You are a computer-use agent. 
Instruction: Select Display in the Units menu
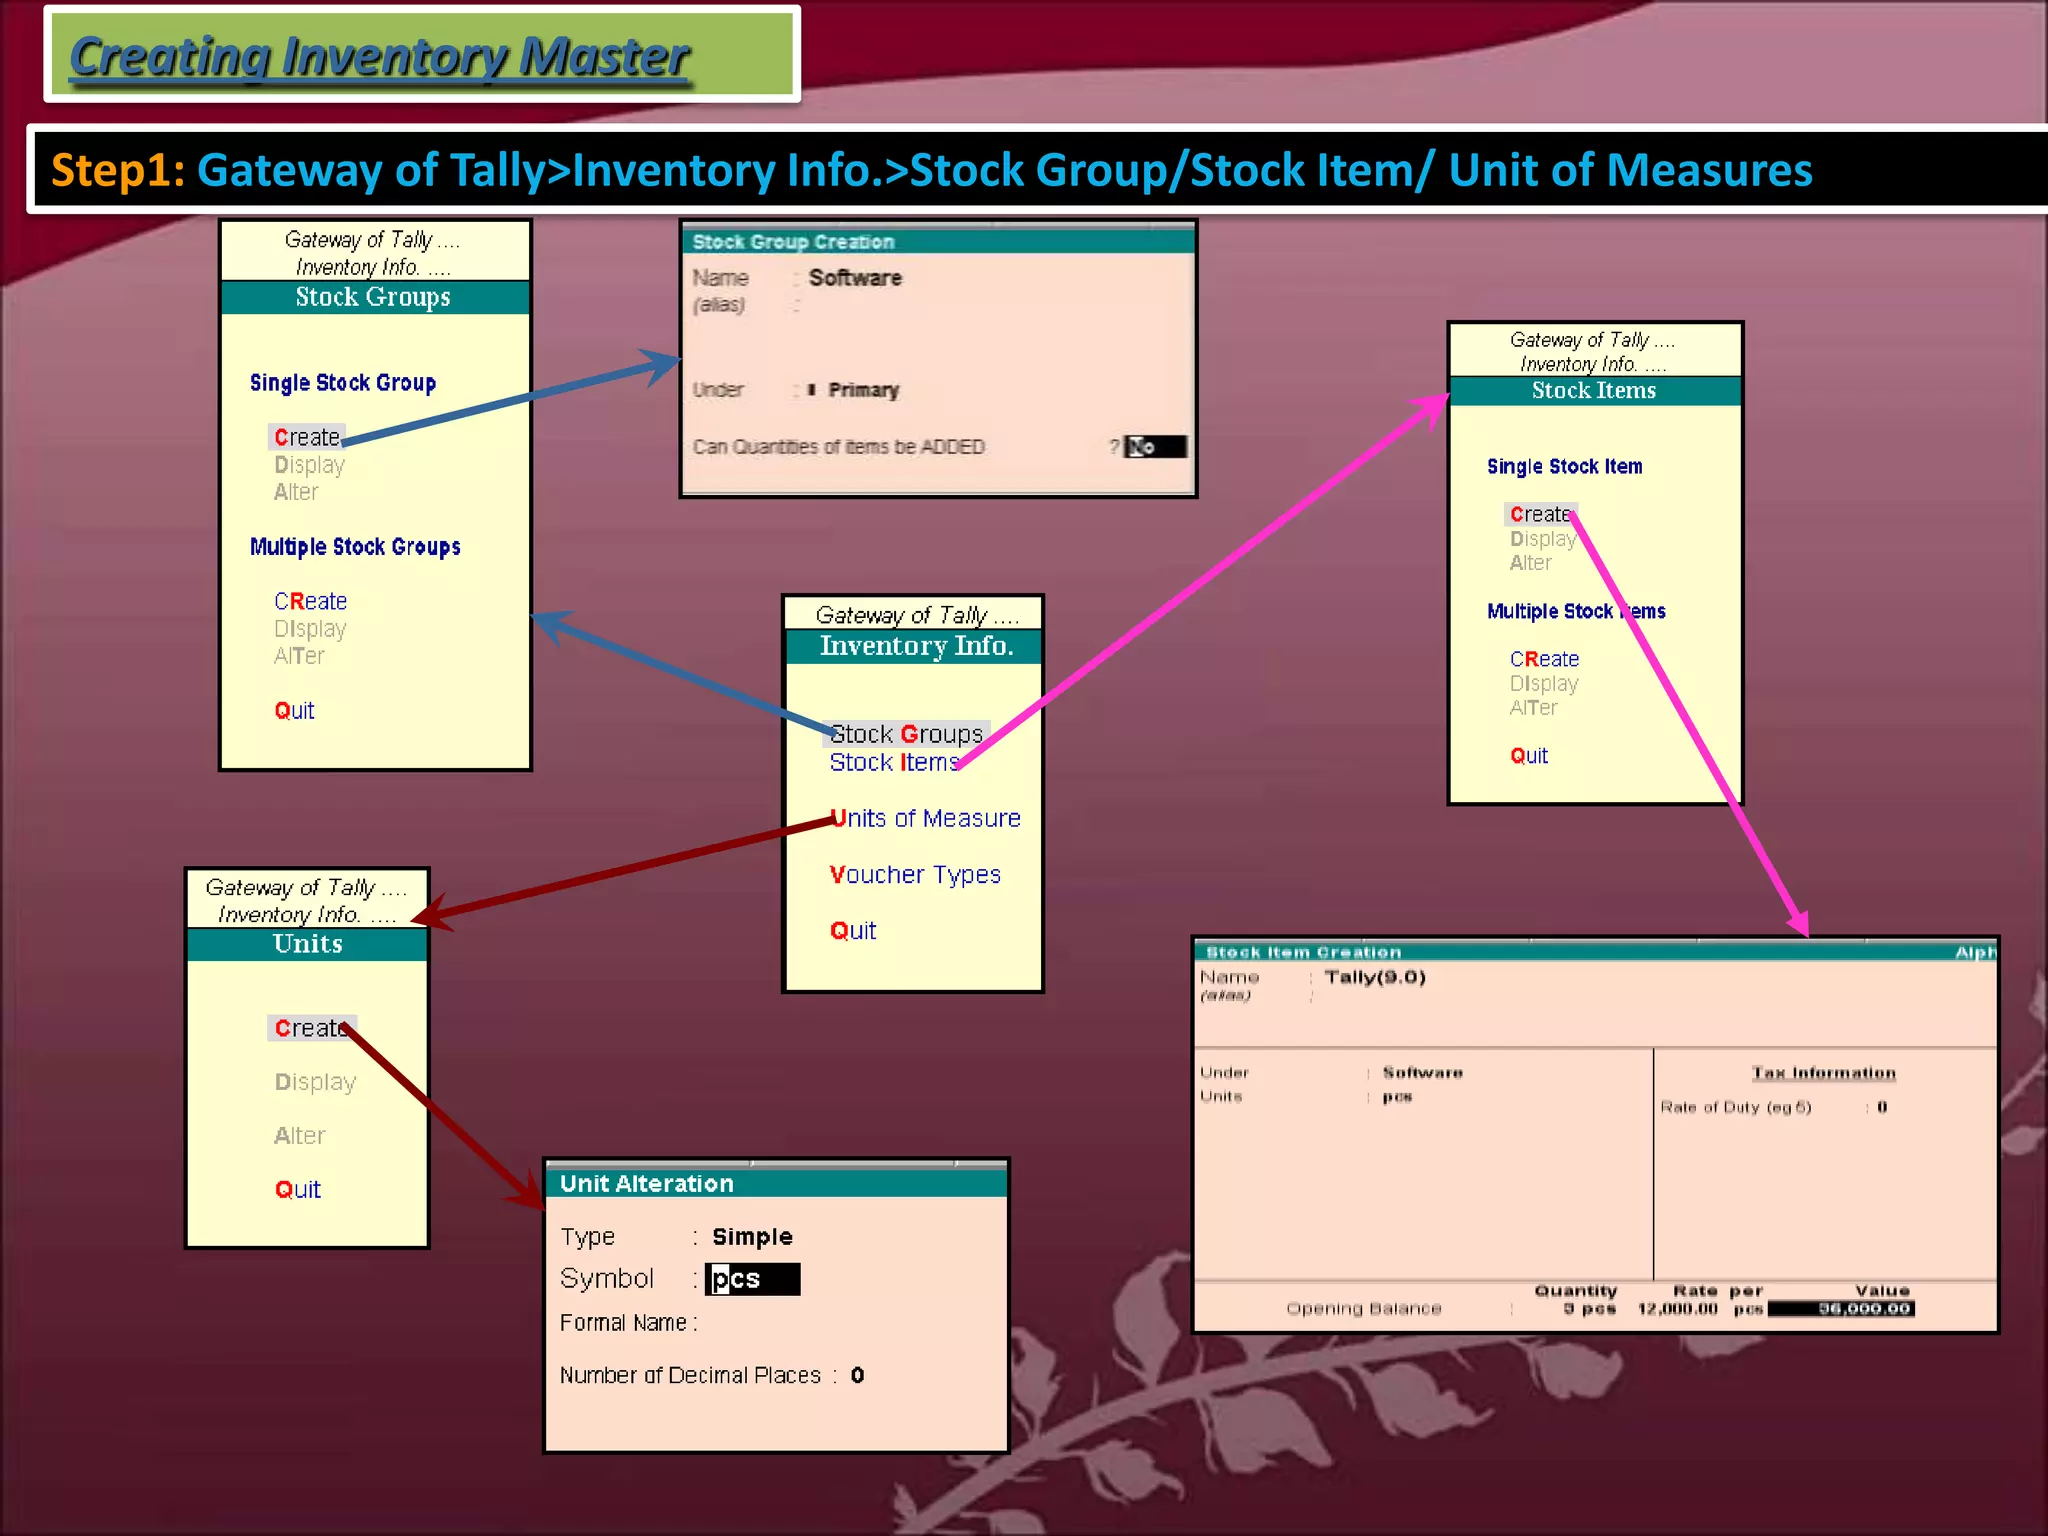315,1082
